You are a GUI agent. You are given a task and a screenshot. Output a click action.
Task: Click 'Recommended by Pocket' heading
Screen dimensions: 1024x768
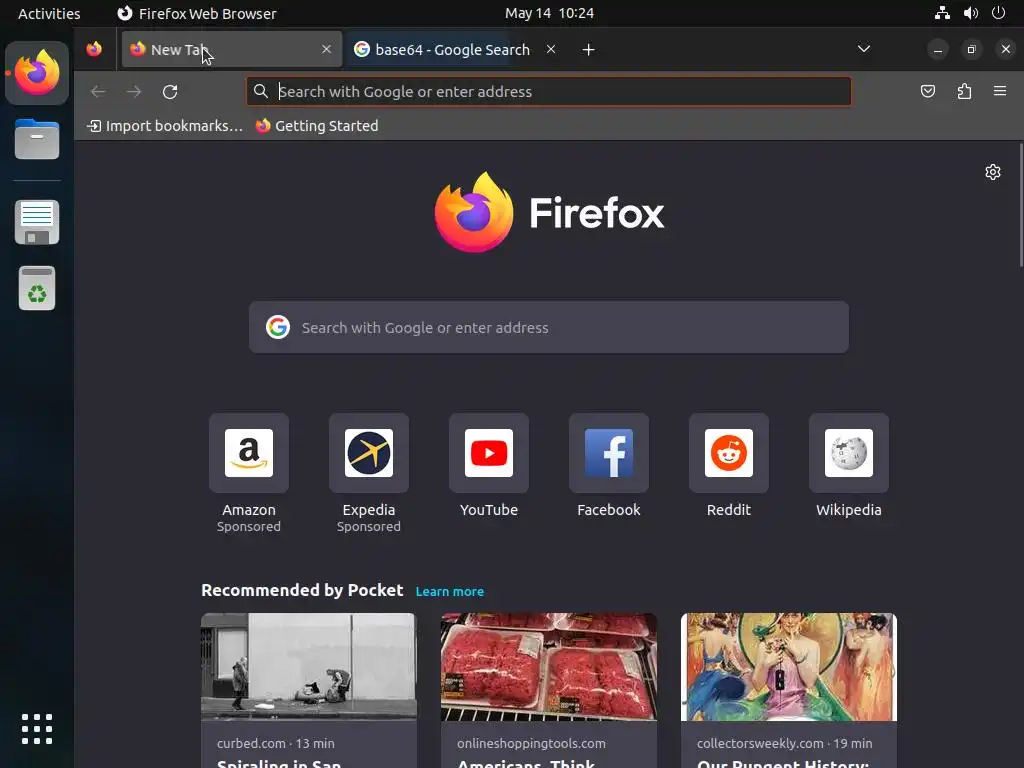[302, 590]
